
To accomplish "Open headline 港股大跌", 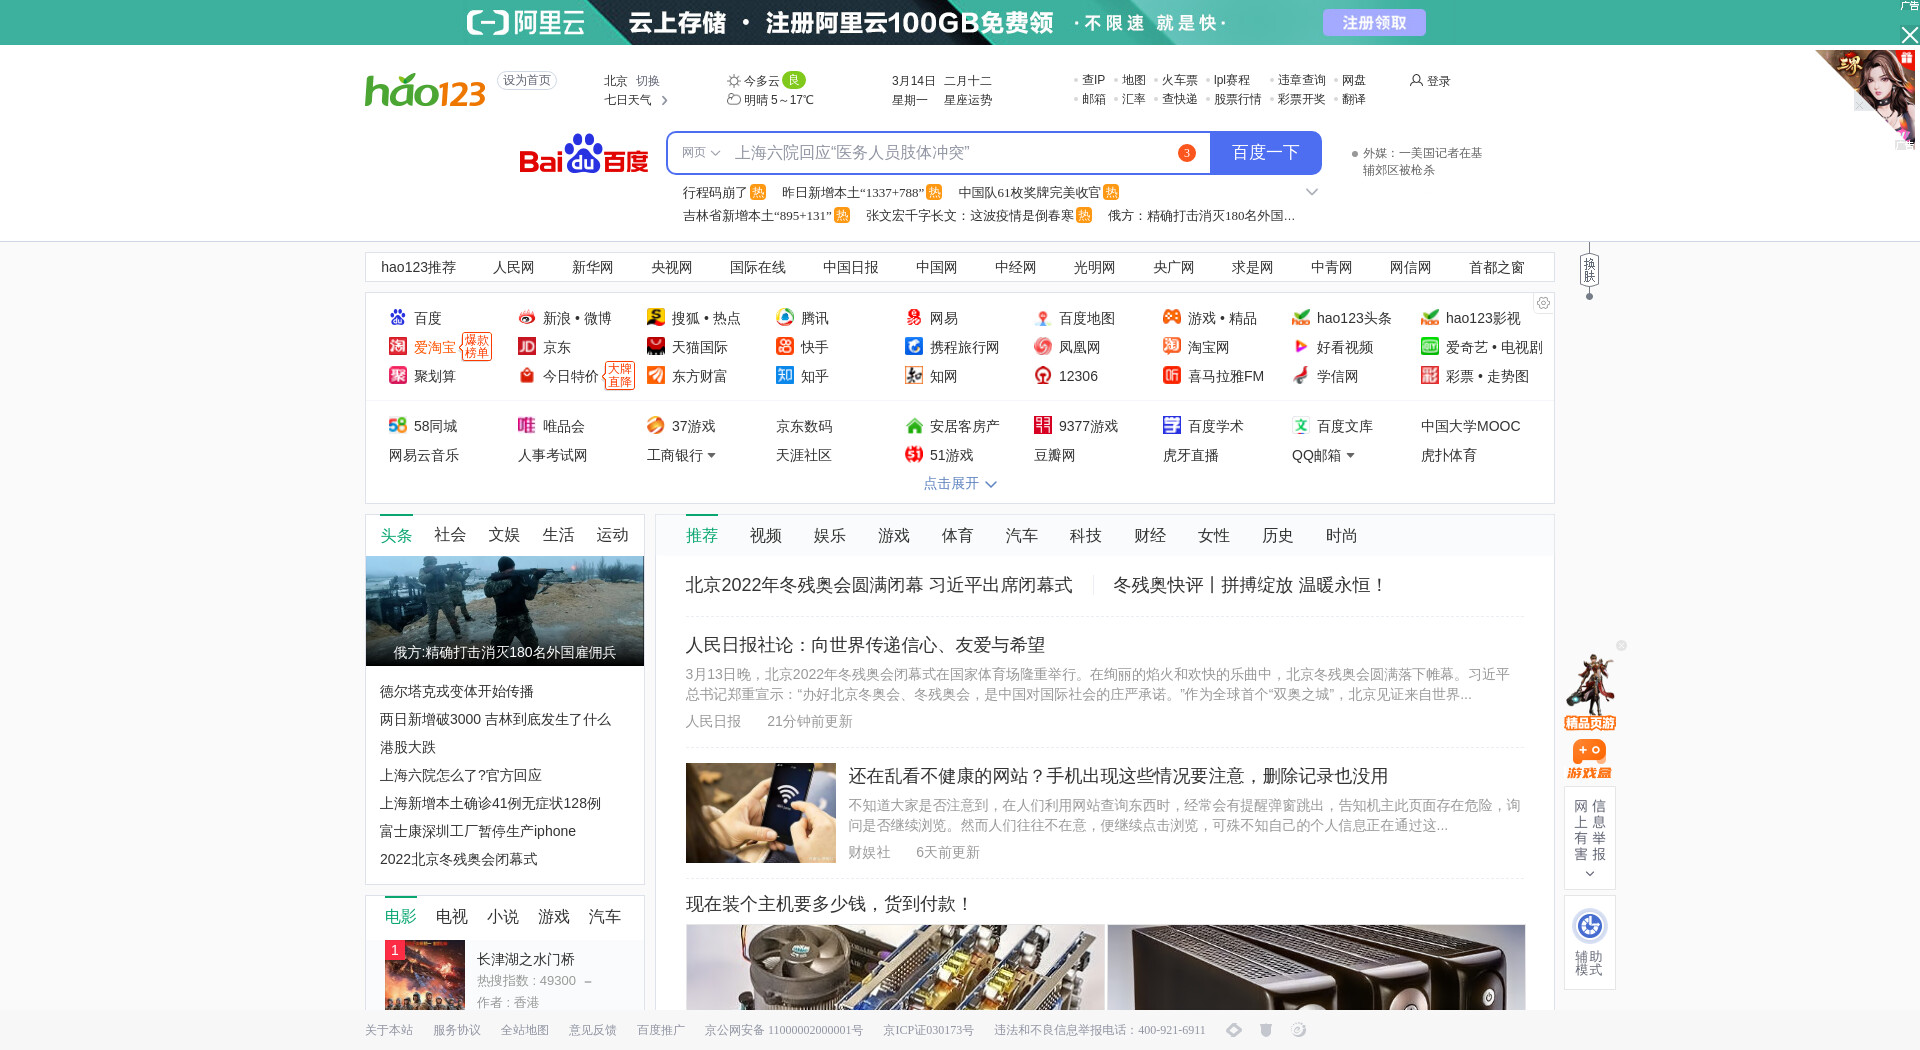I will (x=408, y=748).
